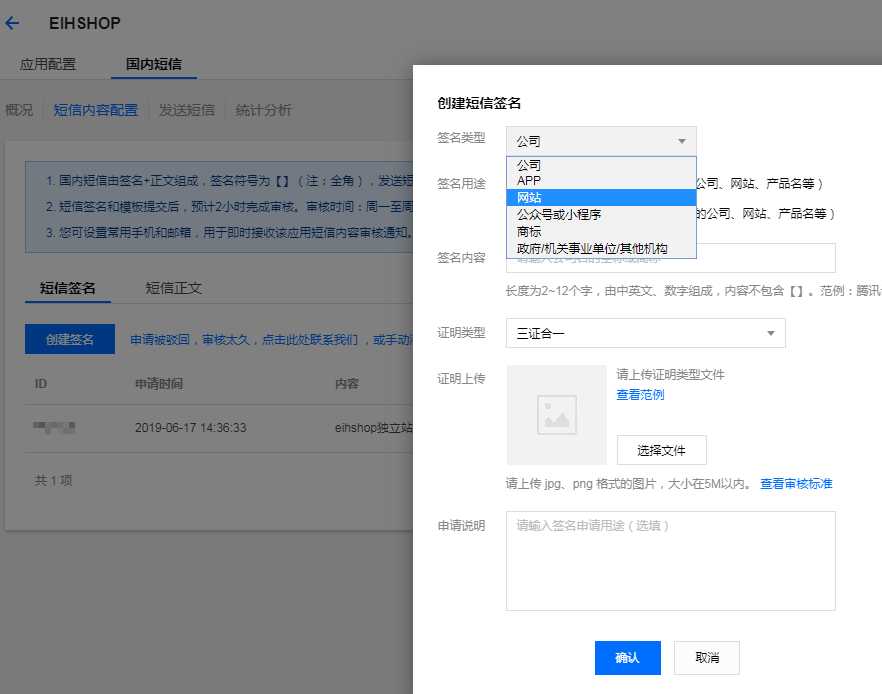The width and height of the screenshot is (882, 694).
Task: Switch to the 国内短信 tab
Action: [154, 64]
